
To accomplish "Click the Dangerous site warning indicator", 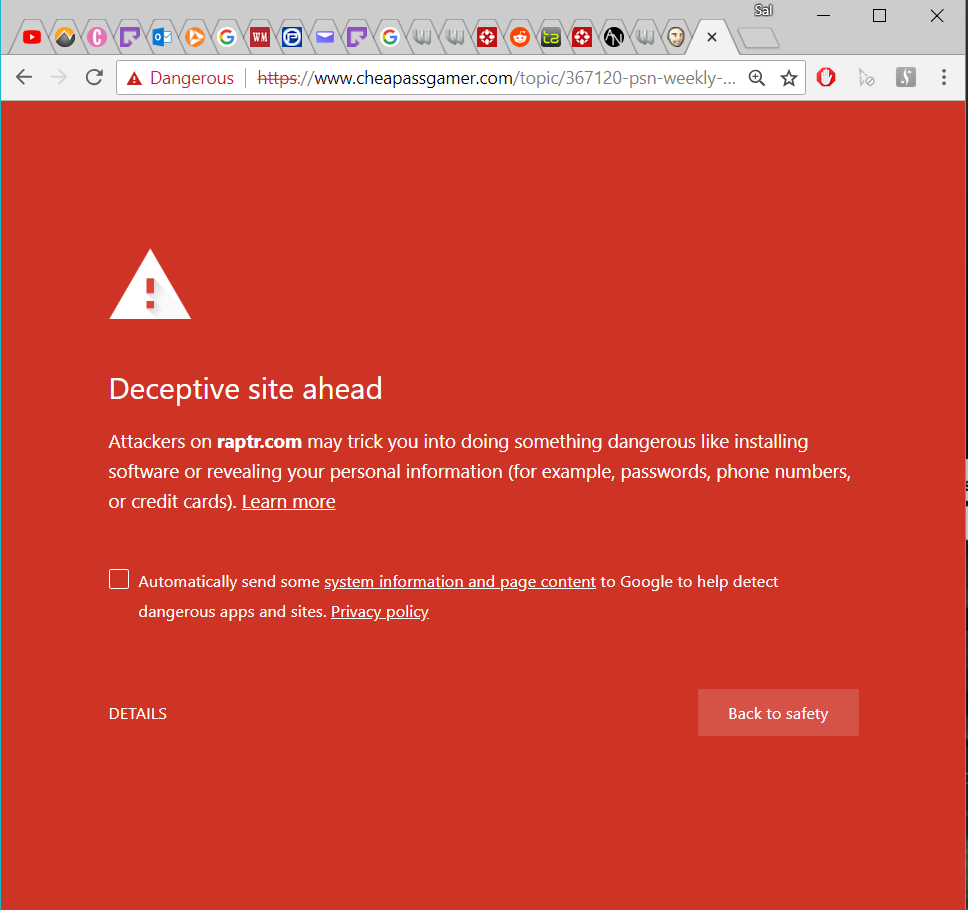I will 180,78.
